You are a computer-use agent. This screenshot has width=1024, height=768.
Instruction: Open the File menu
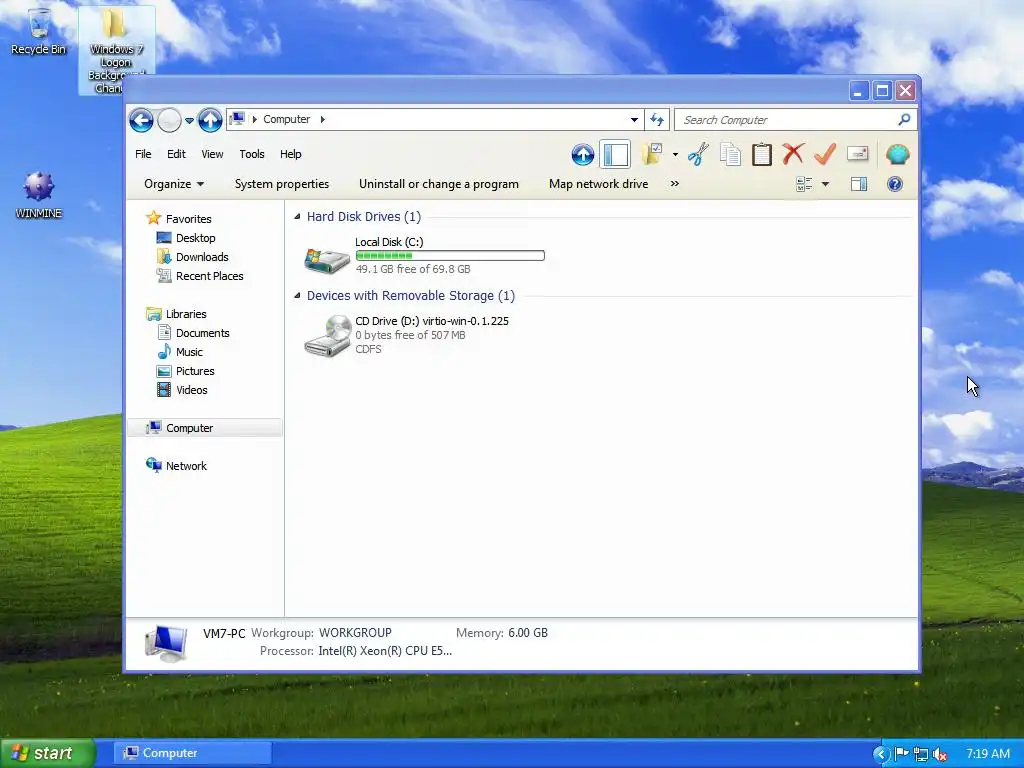[143, 154]
